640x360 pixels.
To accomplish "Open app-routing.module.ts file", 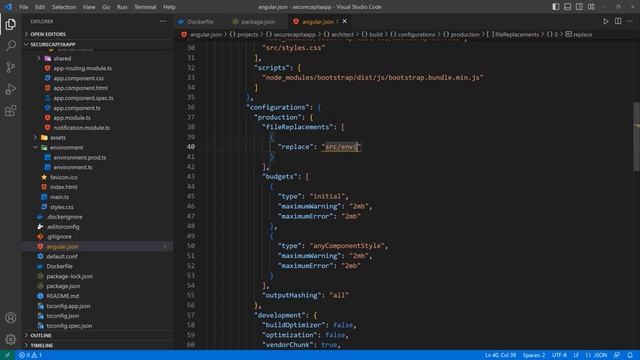I will (x=82, y=68).
